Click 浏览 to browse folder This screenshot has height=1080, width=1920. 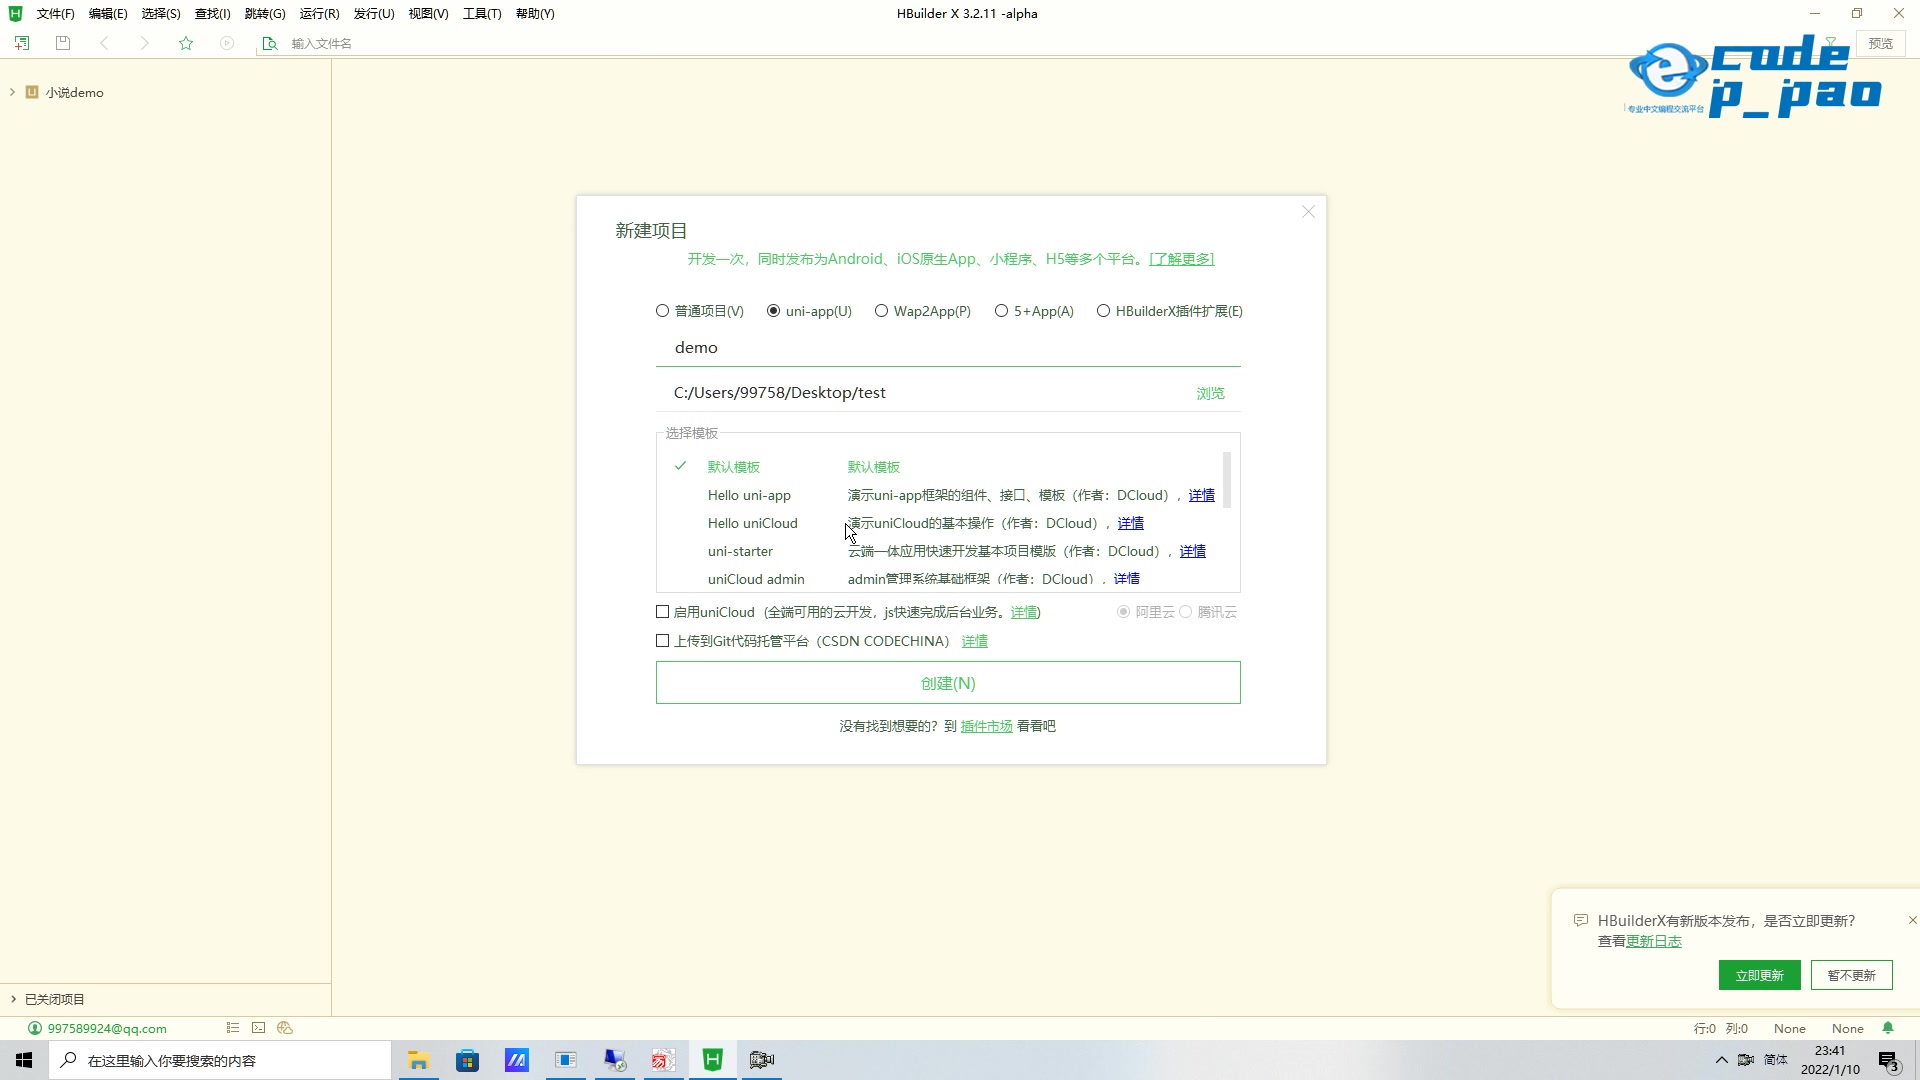tap(1210, 393)
